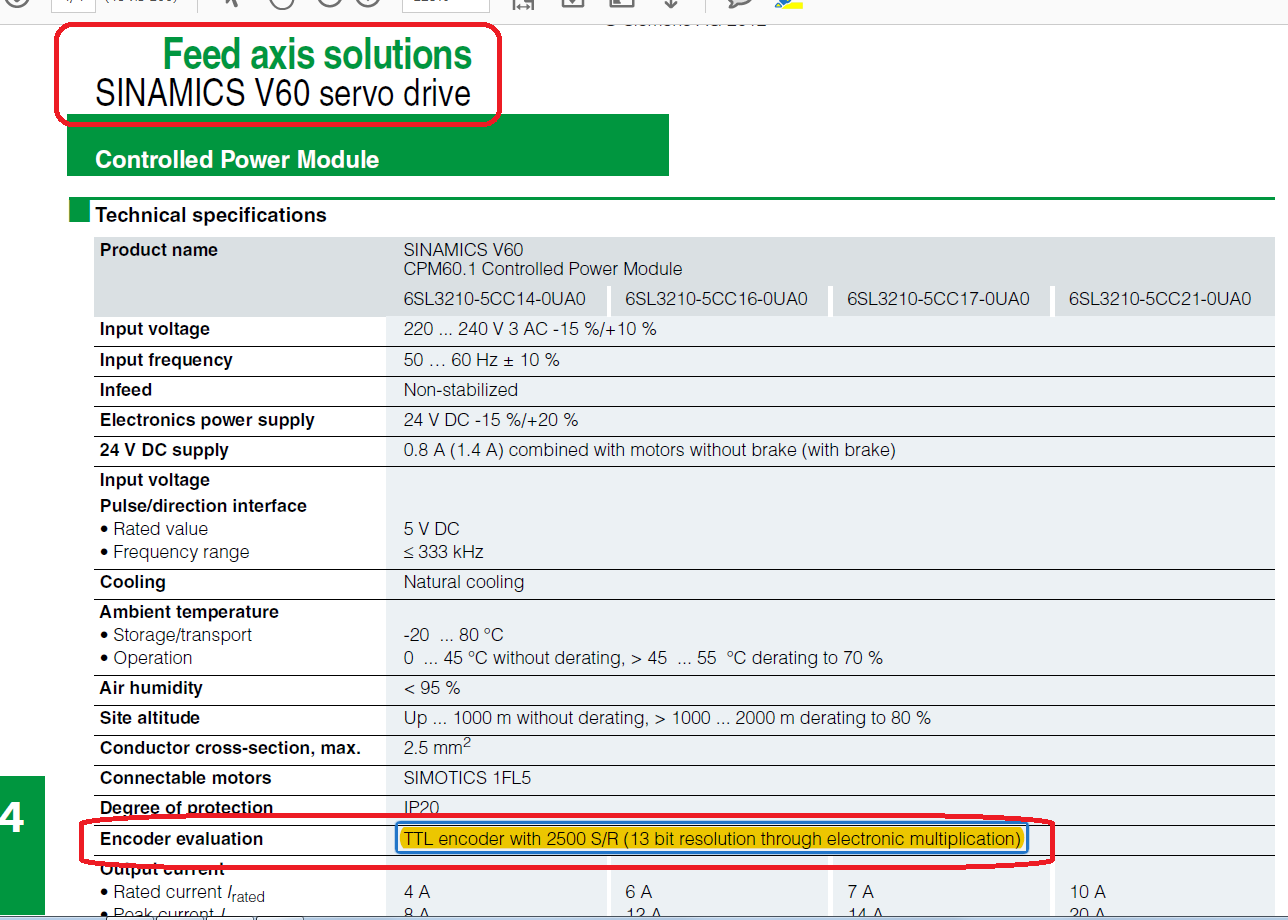
Task: Click the 'Input frequency' row label
Action: [x=166, y=360]
